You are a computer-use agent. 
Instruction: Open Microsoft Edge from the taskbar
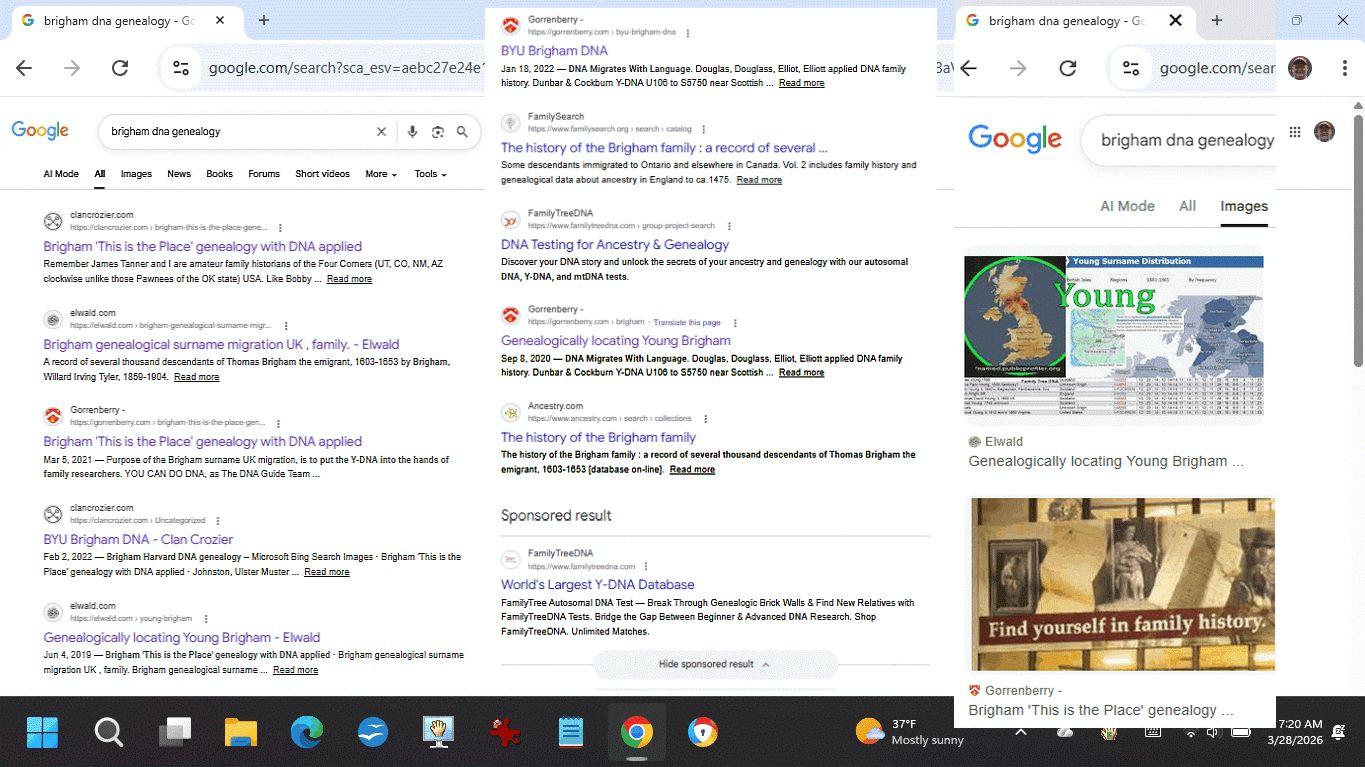pos(307,733)
